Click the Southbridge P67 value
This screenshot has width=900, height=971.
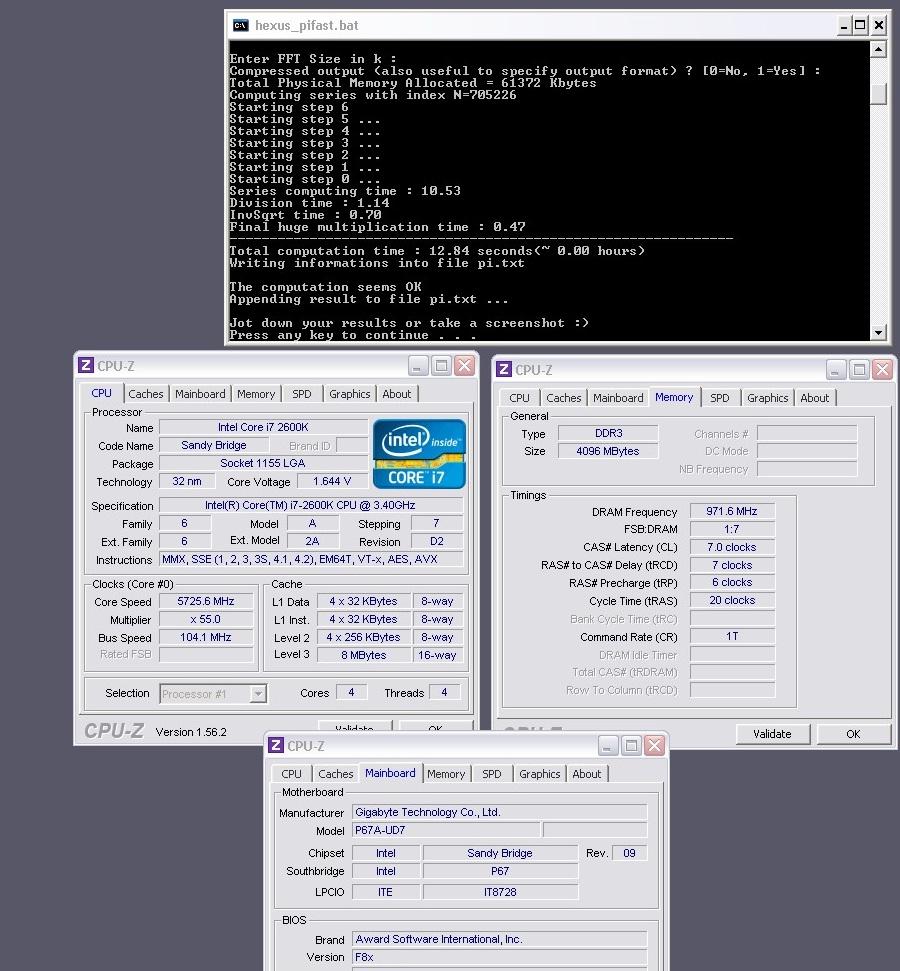click(500, 871)
